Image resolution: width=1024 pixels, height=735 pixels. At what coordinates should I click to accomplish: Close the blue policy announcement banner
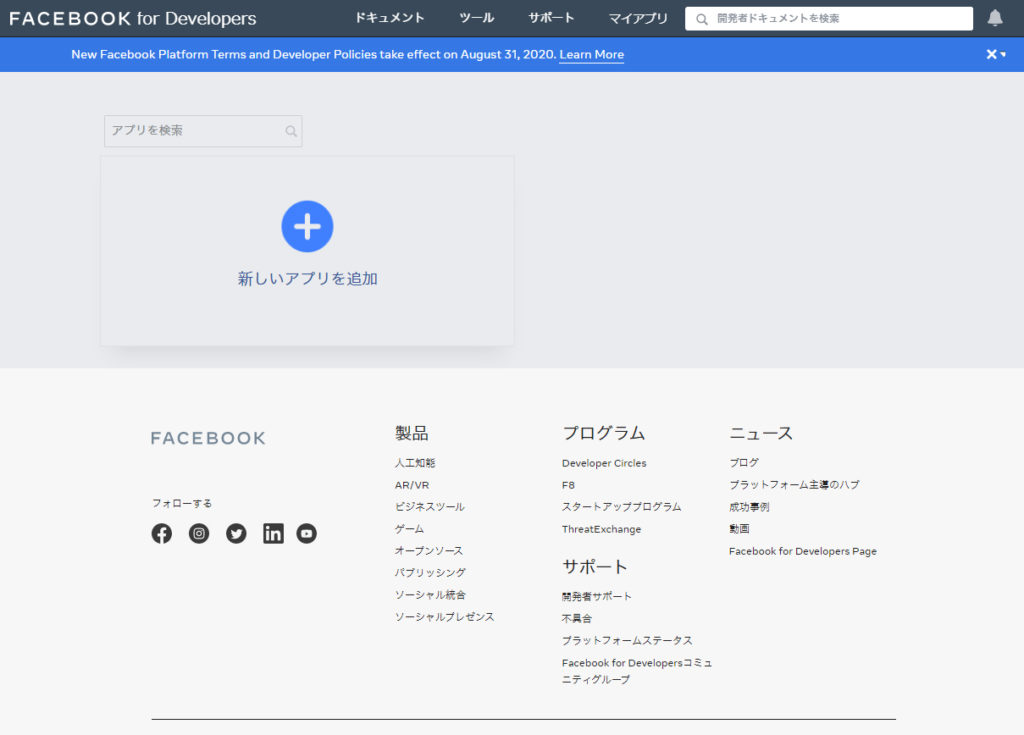tap(991, 54)
